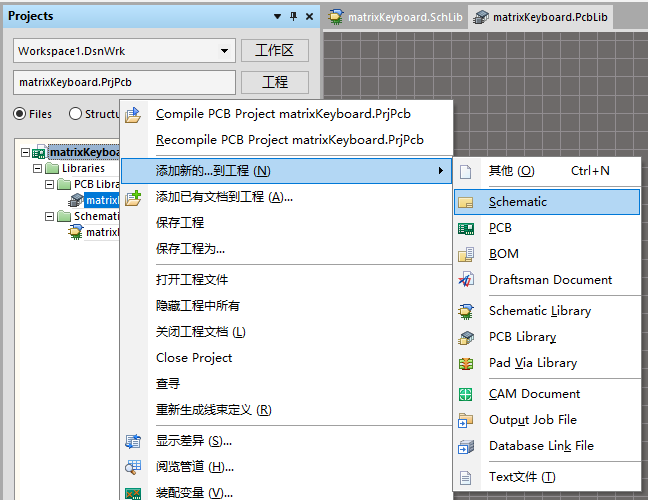
Task: Click the Pad Via Library icon
Action: [466, 363]
